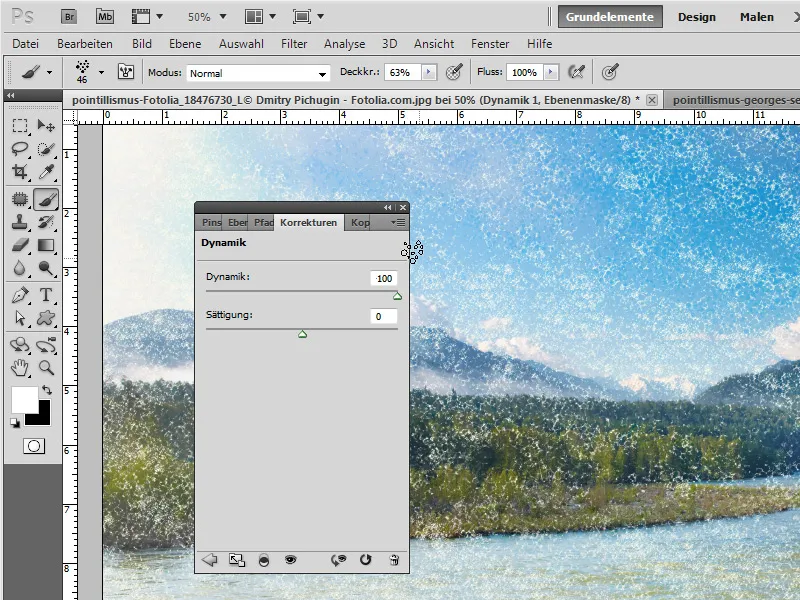Select the Gradient tool
This screenshot has width=800, height=600.
click(x=46, y=245)
